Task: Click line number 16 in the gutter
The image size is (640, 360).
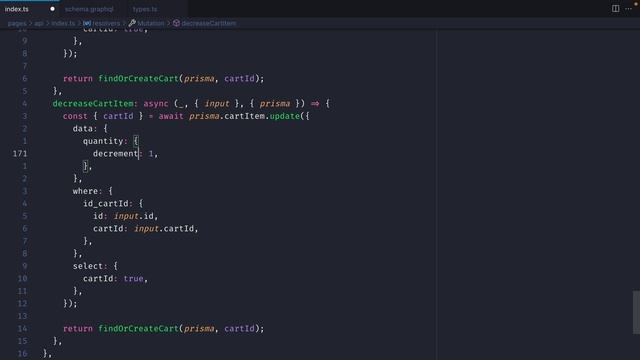Action: pos(22,353)
